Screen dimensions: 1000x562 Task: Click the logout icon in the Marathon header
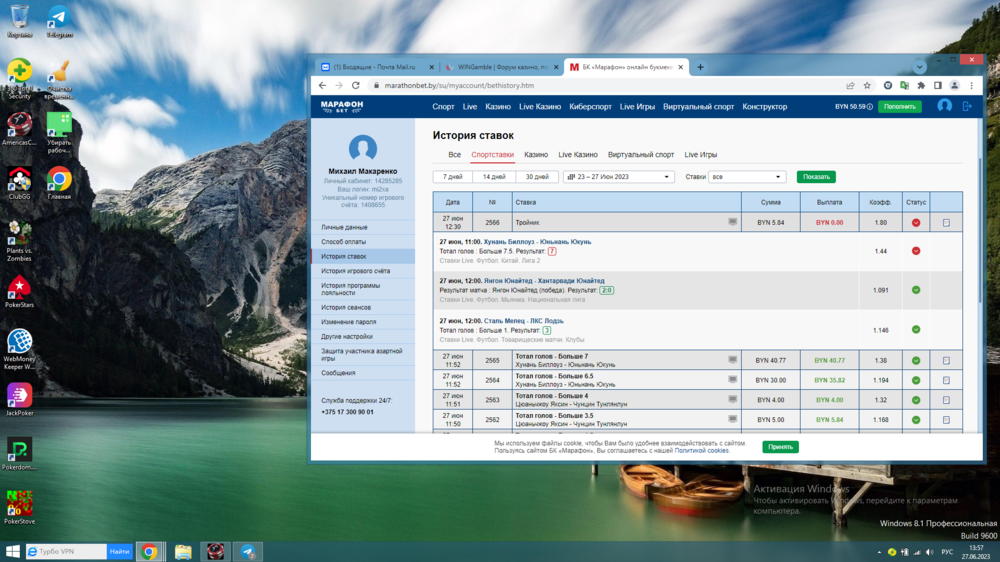point(967,106)
